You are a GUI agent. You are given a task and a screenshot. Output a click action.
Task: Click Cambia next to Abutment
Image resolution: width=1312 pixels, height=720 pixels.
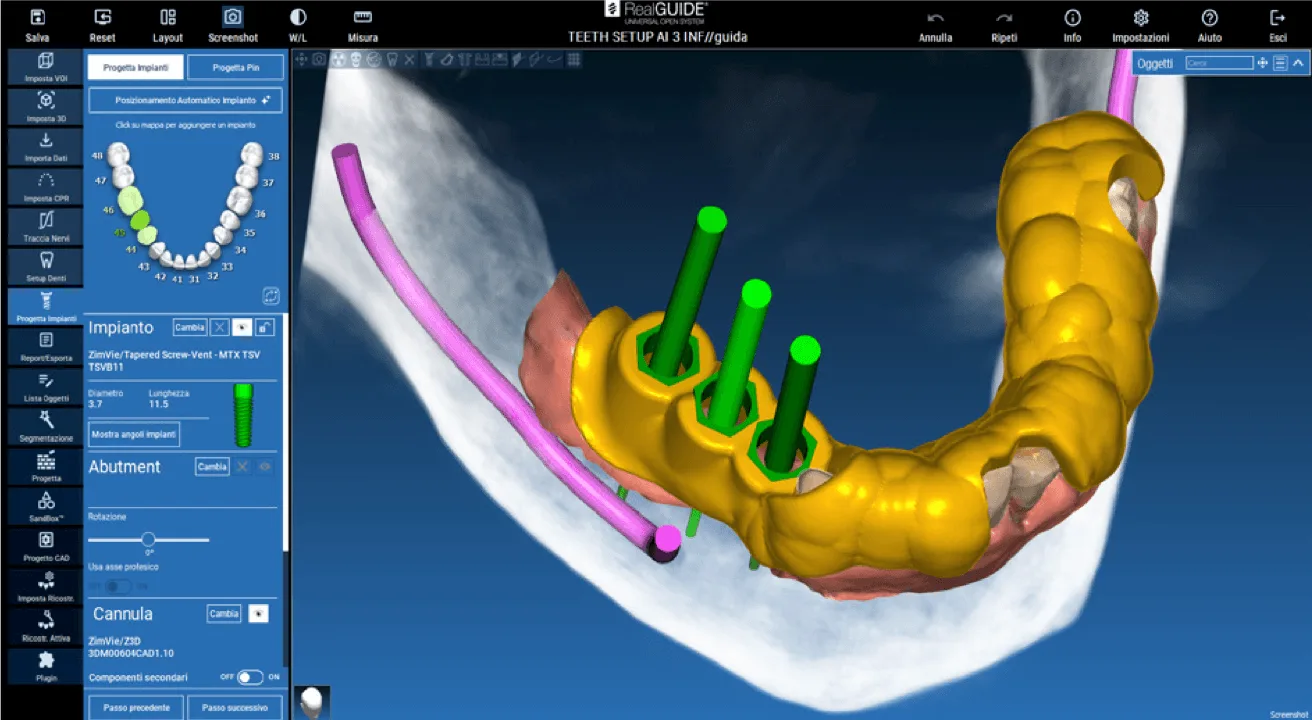[x=212, y=466]
